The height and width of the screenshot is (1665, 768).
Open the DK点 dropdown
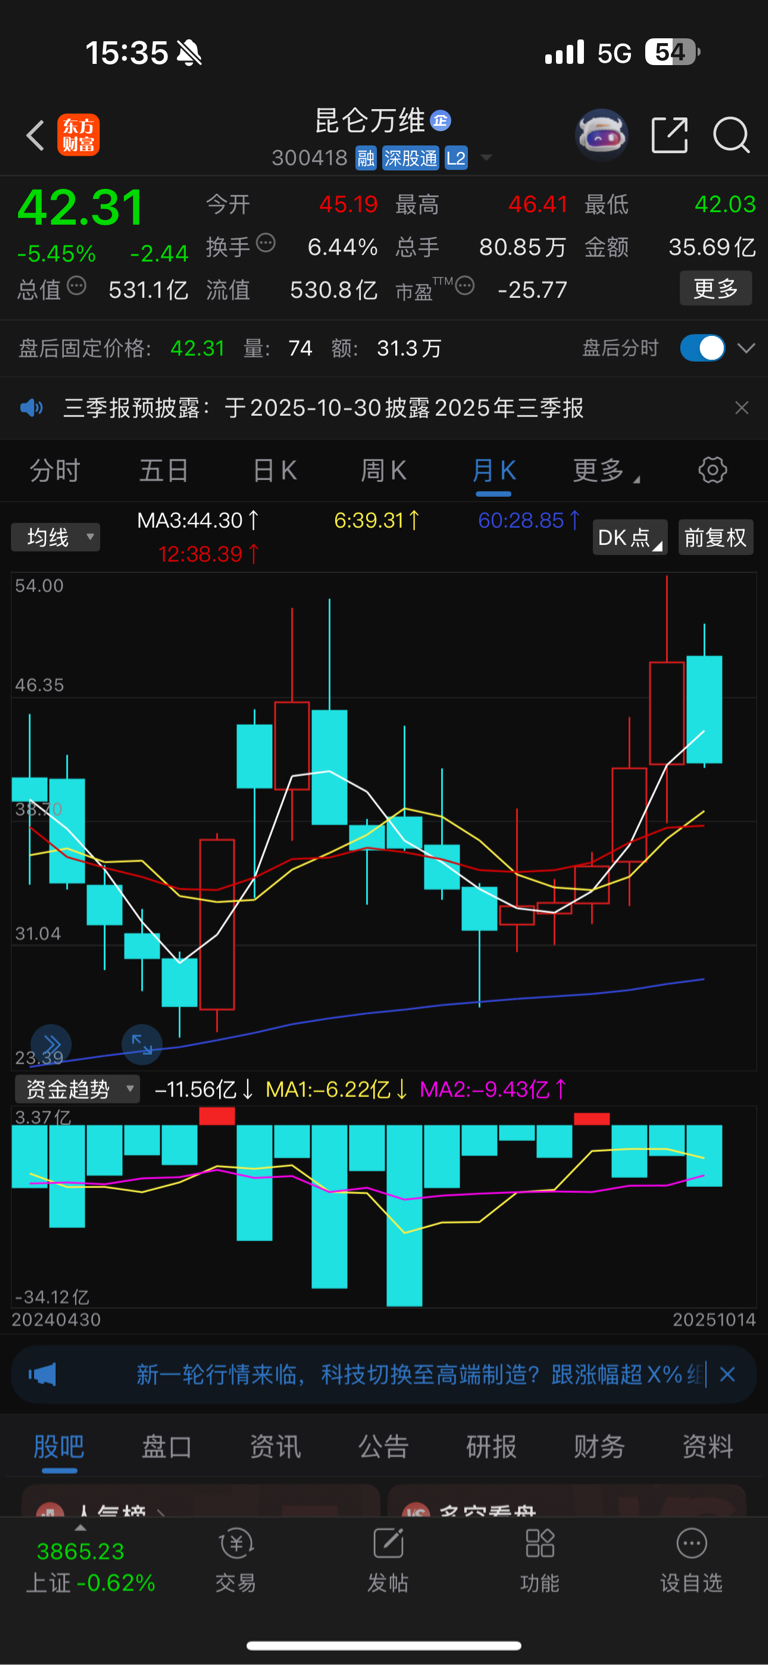(x=629, y=537)
